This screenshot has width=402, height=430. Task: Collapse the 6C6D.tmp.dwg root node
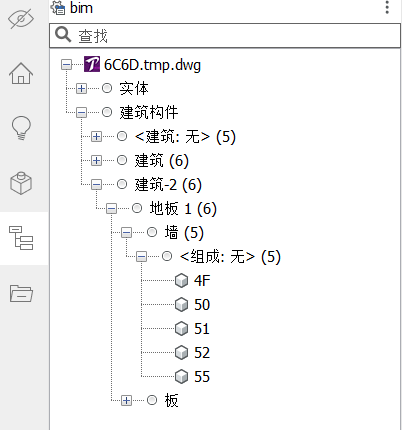(66, 65)
